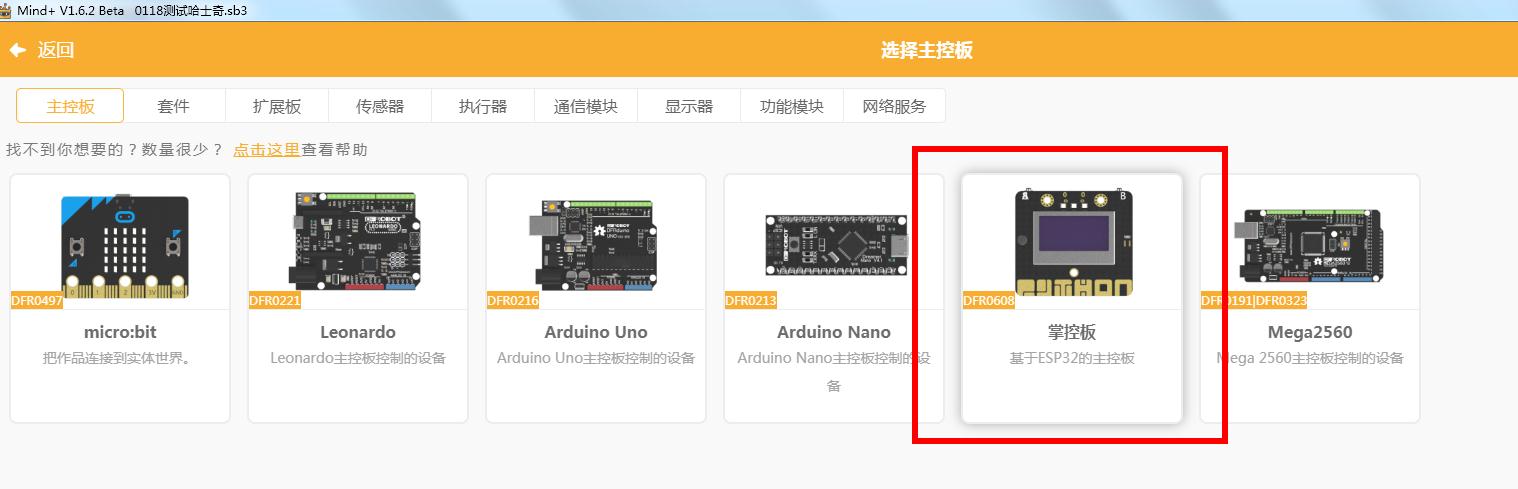Screen dimensions: 1518x489
Task: Click the Mind+ app icon in title bar
Action: pos(6,10)
